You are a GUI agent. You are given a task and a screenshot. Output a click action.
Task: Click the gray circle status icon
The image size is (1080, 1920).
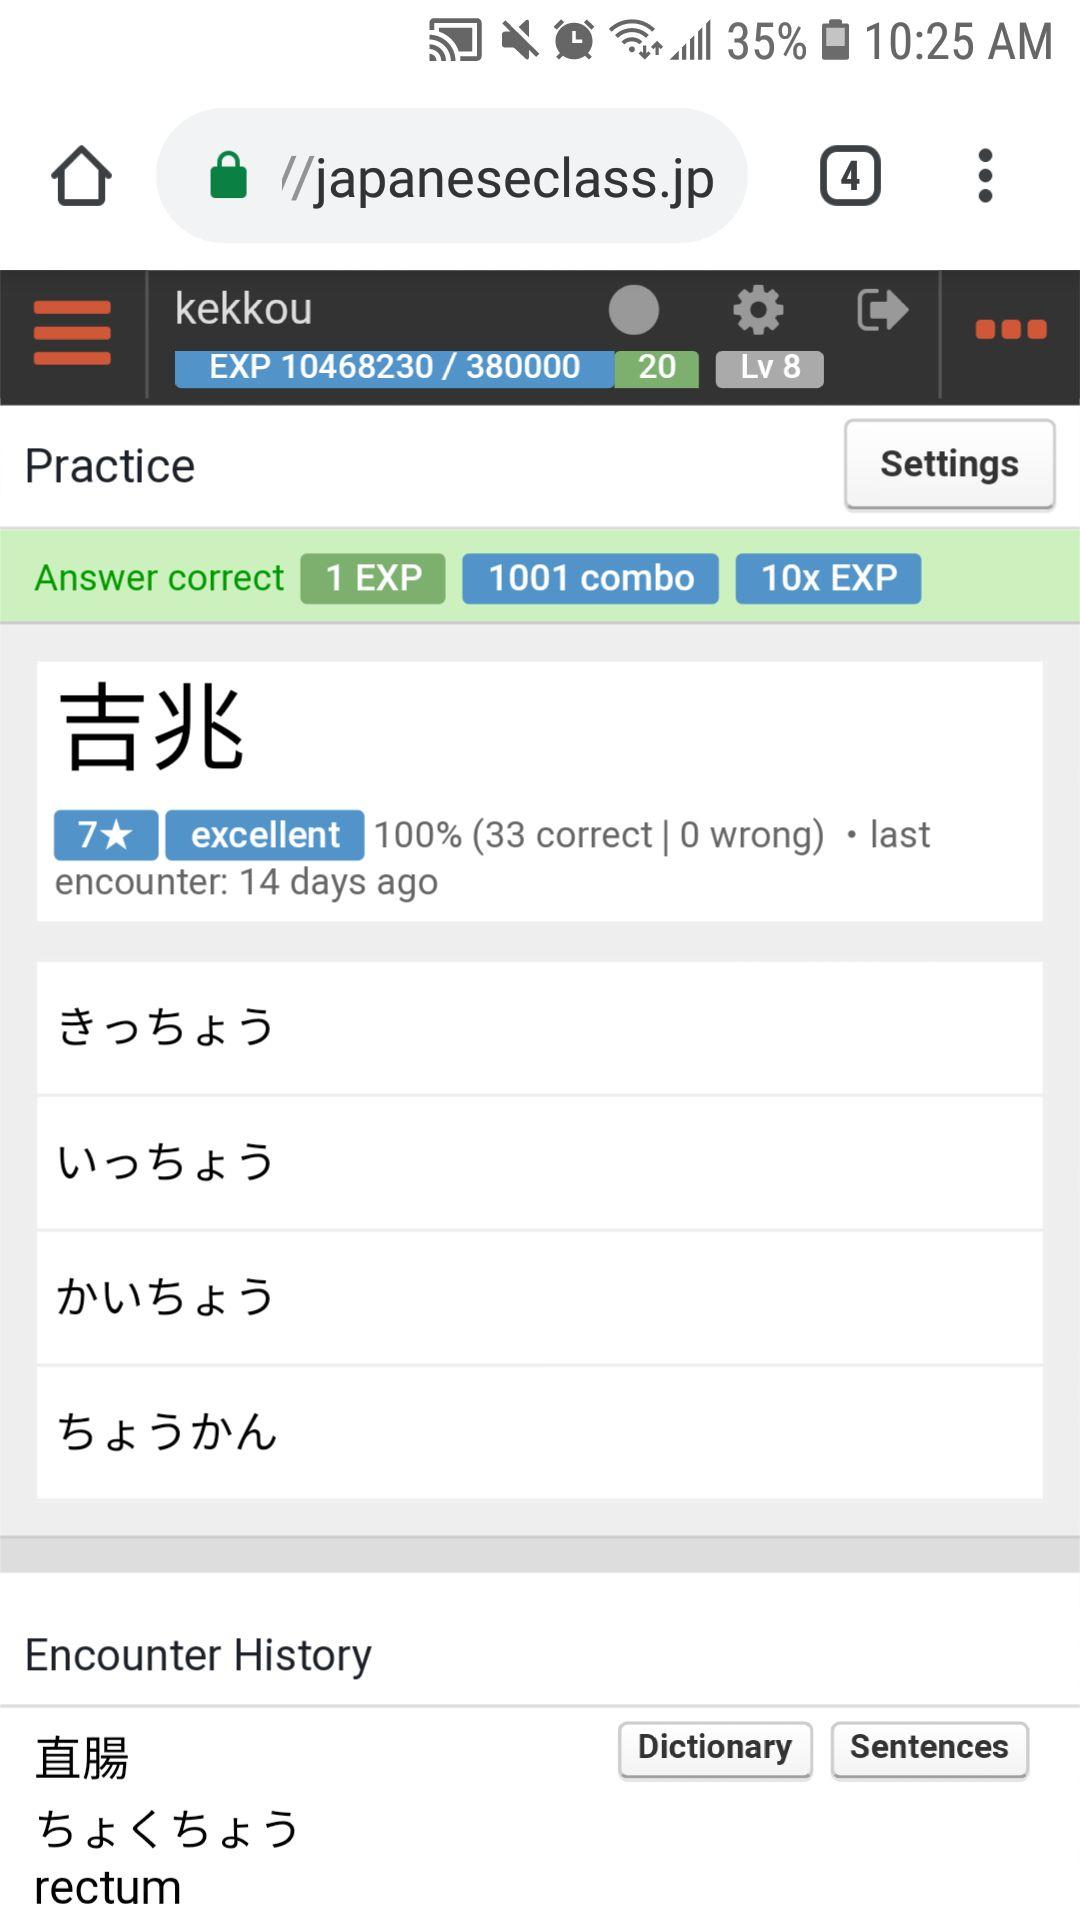pyautogui.click(x=633, y=310)
